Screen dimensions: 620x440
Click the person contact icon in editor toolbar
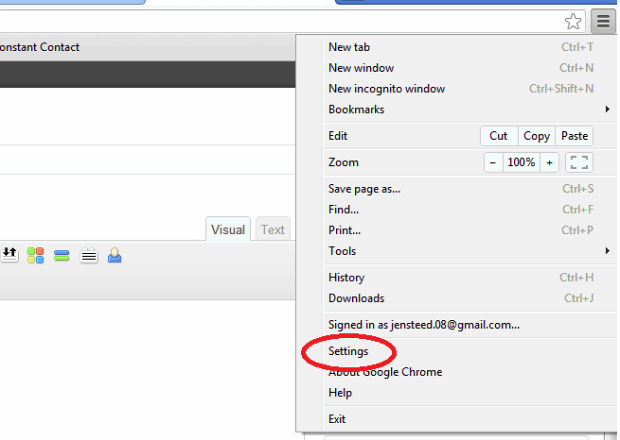point(115,255)
